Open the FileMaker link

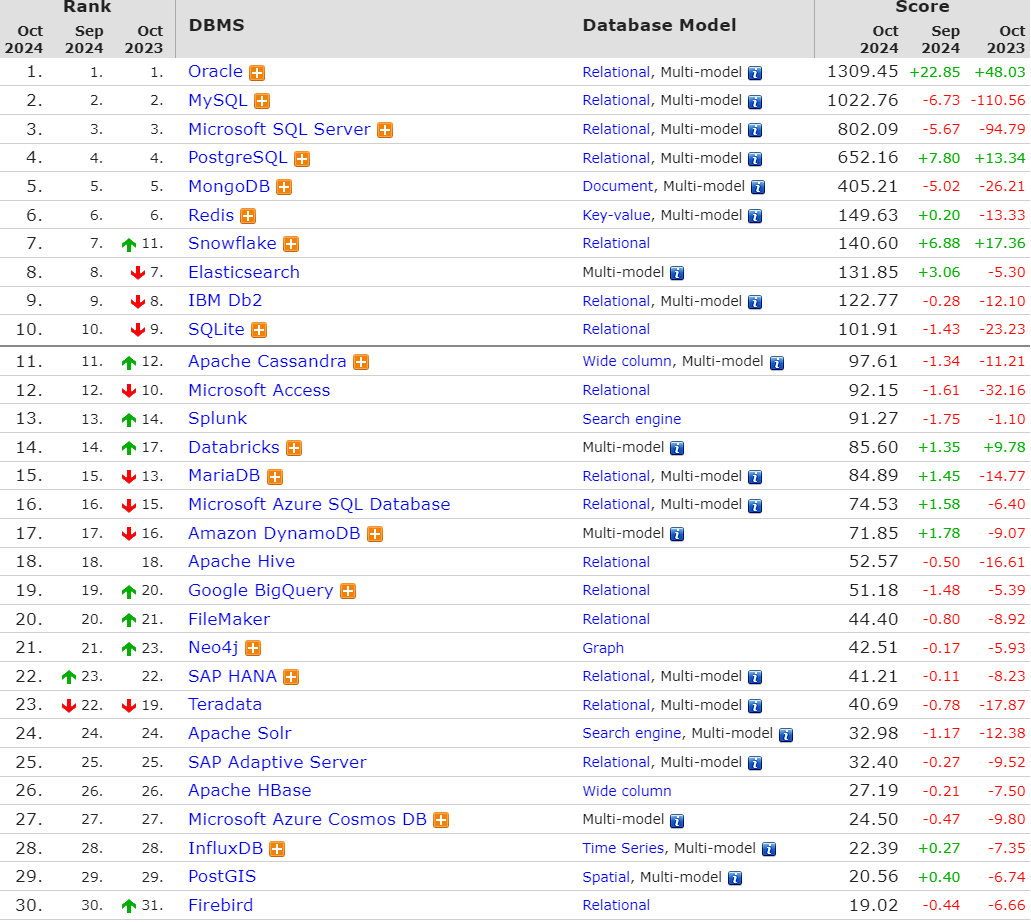coord(229,619)
